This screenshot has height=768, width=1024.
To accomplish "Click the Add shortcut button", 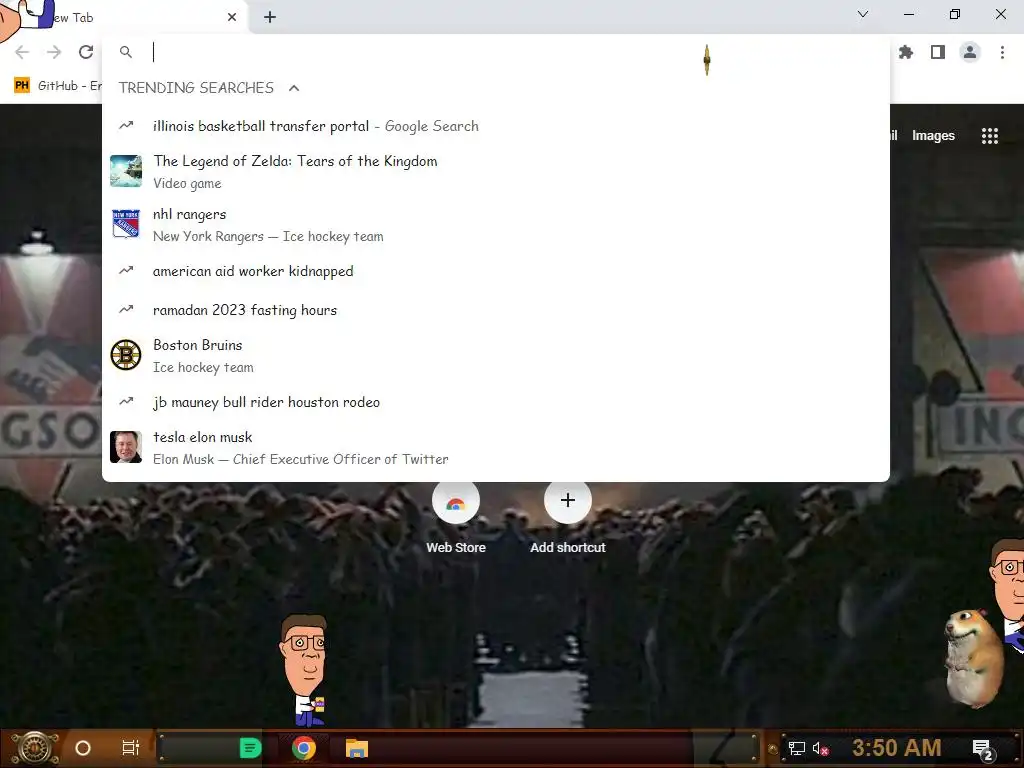I will click(568, 519).
